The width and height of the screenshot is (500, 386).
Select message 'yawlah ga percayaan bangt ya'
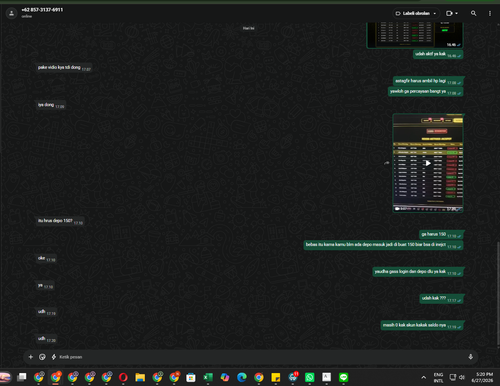425,92
